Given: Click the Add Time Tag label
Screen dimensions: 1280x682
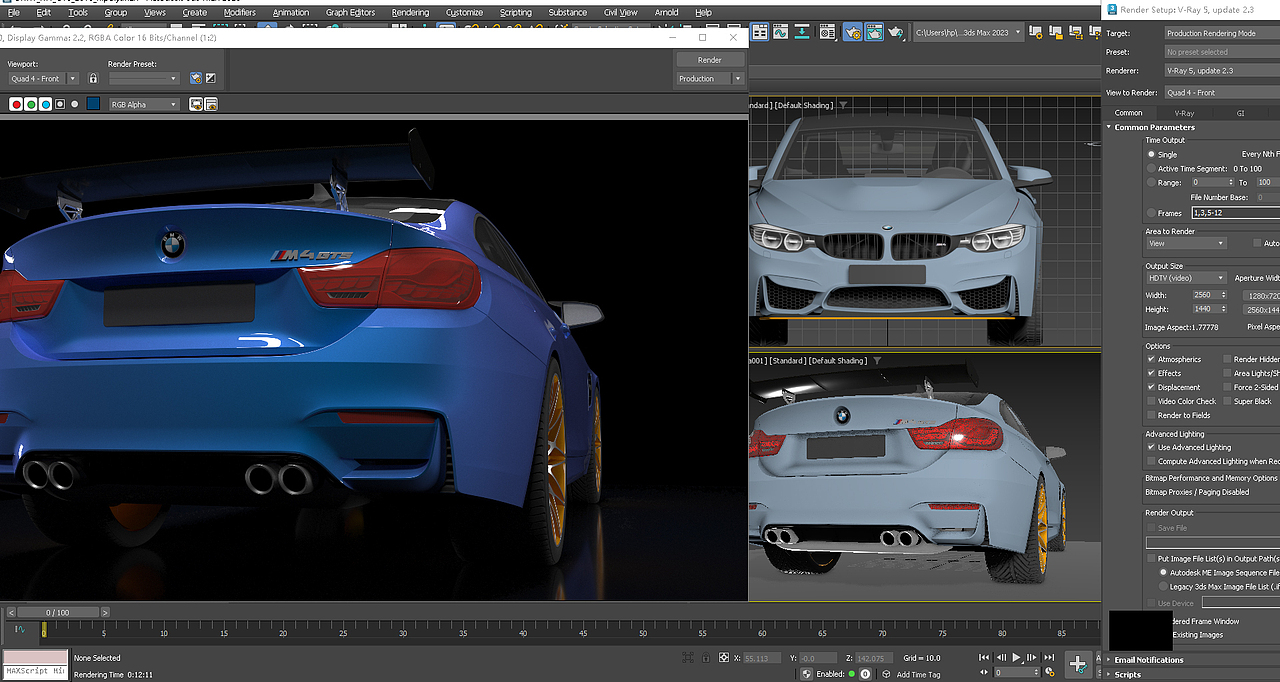Looking at the screenshot, I should click(919, 675).
